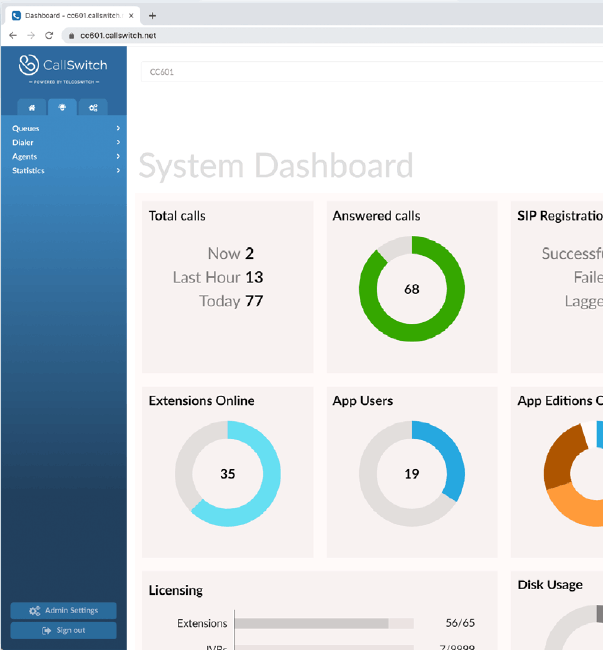This screenshot has width=603, height=650.
Task: Open a new browser tab
Action: click(153, 15)
